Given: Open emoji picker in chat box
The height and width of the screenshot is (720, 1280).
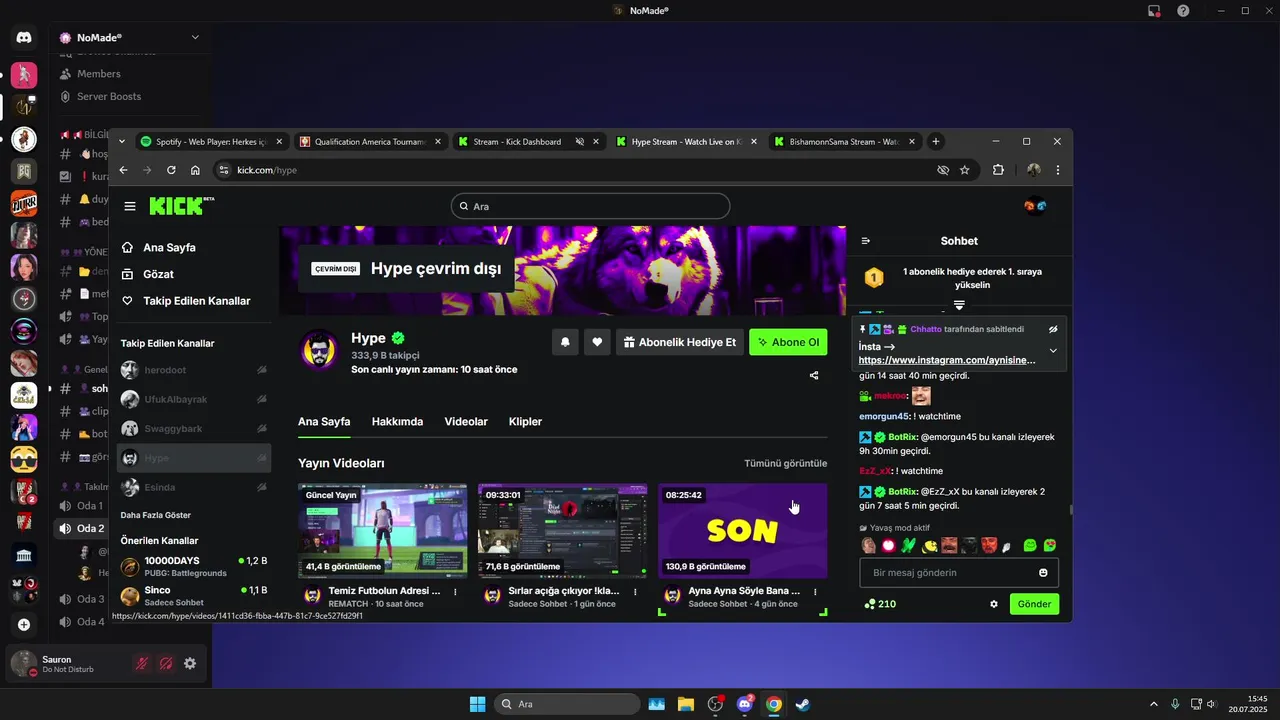Looking at the screenshot, I should pyautogui.click(x=1043, y=573).
